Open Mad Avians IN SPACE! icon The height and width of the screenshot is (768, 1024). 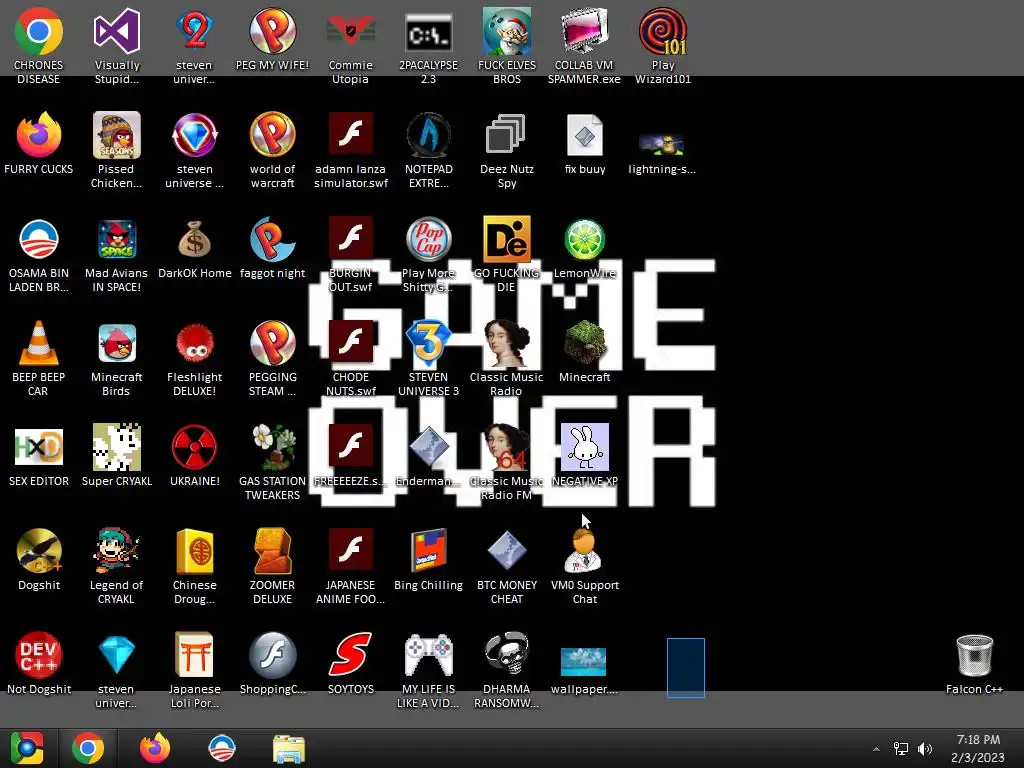116,239
